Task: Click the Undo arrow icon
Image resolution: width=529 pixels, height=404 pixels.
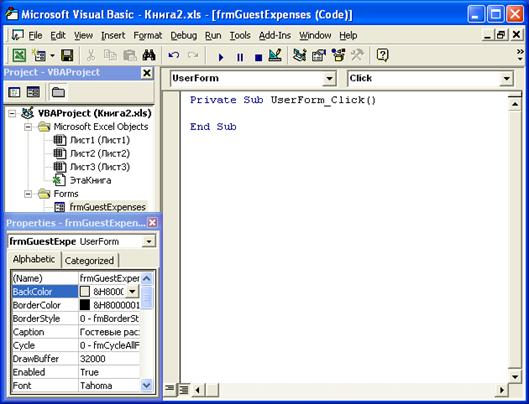Action: (x=174, y=55)
